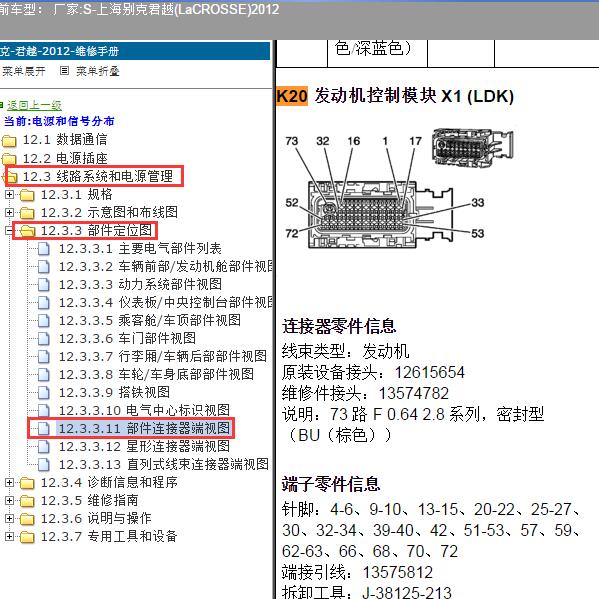Open 12.3.3.8 车轮/车身底部部件视图
Viewport: 599px width, 599px height.
[156, 374]
